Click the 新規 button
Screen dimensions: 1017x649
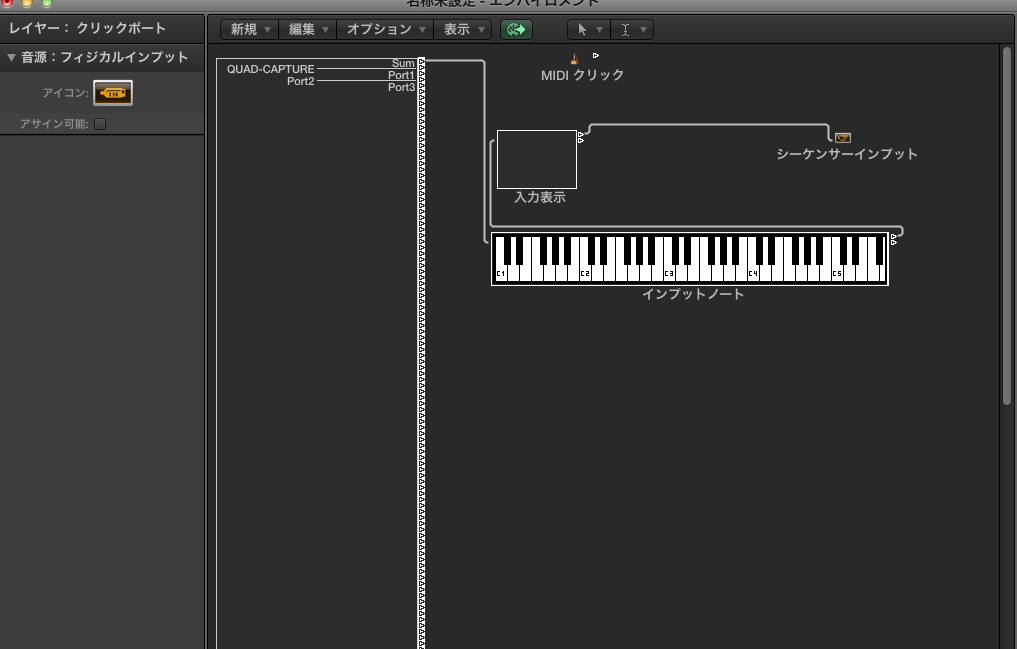[244, 29]
